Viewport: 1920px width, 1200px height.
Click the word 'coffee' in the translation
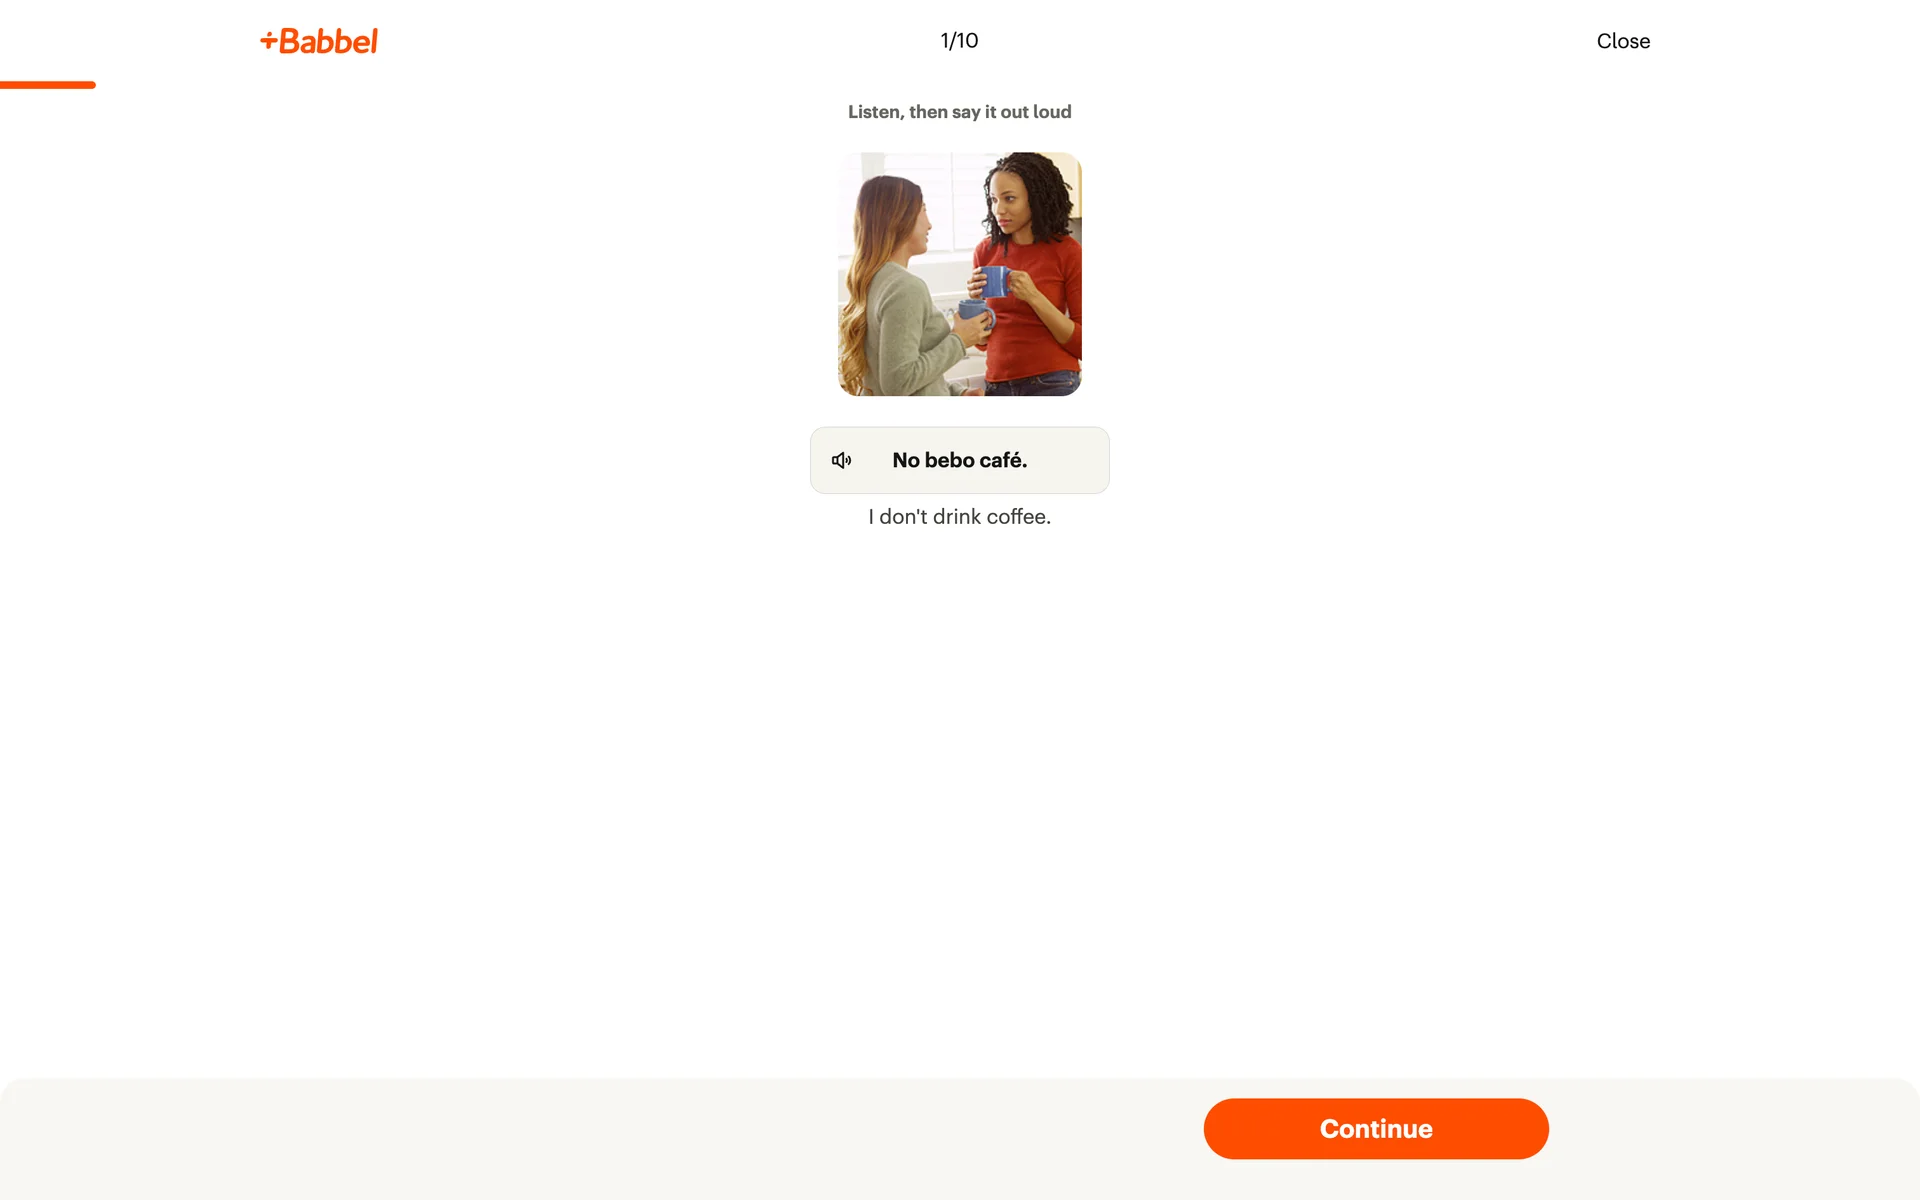[1016, 517]
